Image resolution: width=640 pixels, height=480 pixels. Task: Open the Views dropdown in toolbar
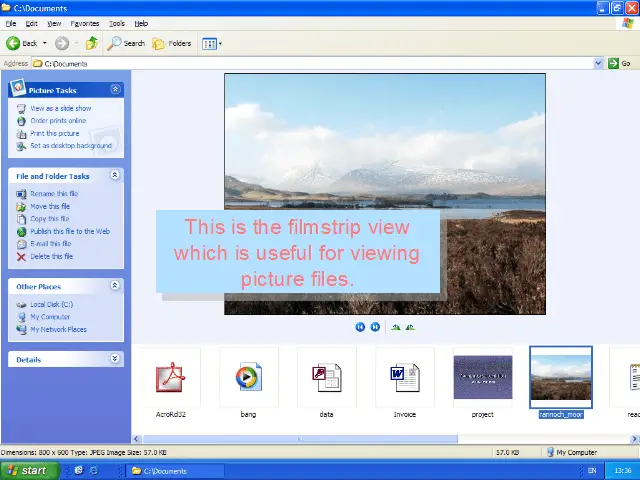pyautogui.click(x=211, y=43)
